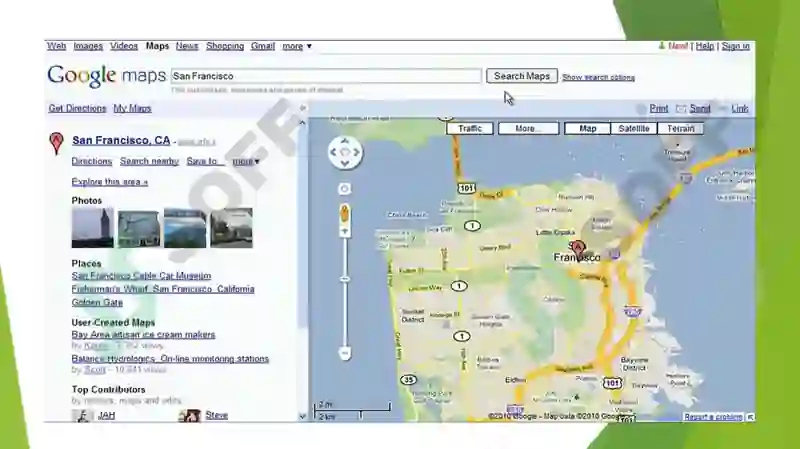Click the red A marker beside San Francisco, CA

point(57,143)
